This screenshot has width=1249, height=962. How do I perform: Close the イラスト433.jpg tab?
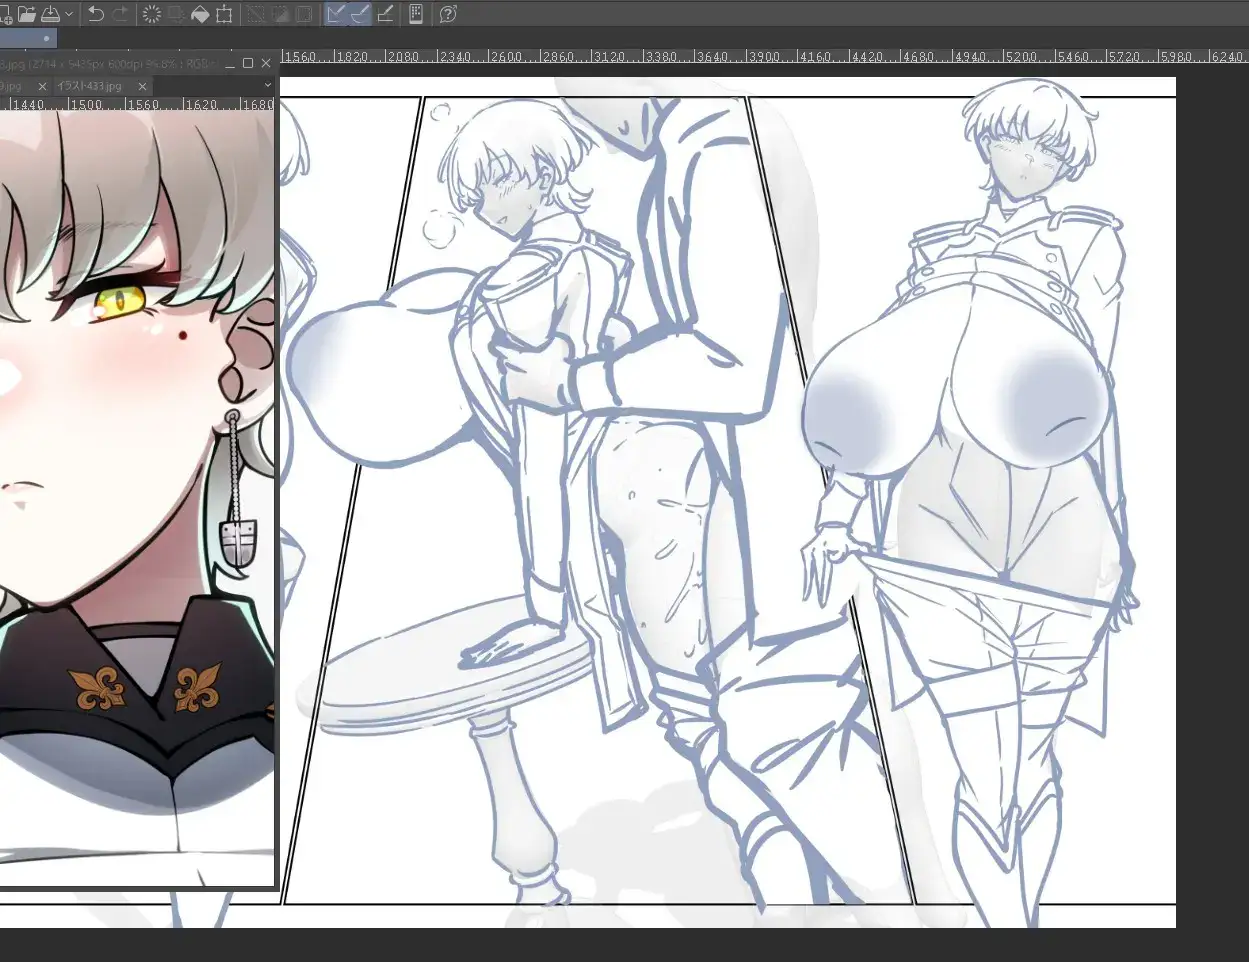(142, 87)
